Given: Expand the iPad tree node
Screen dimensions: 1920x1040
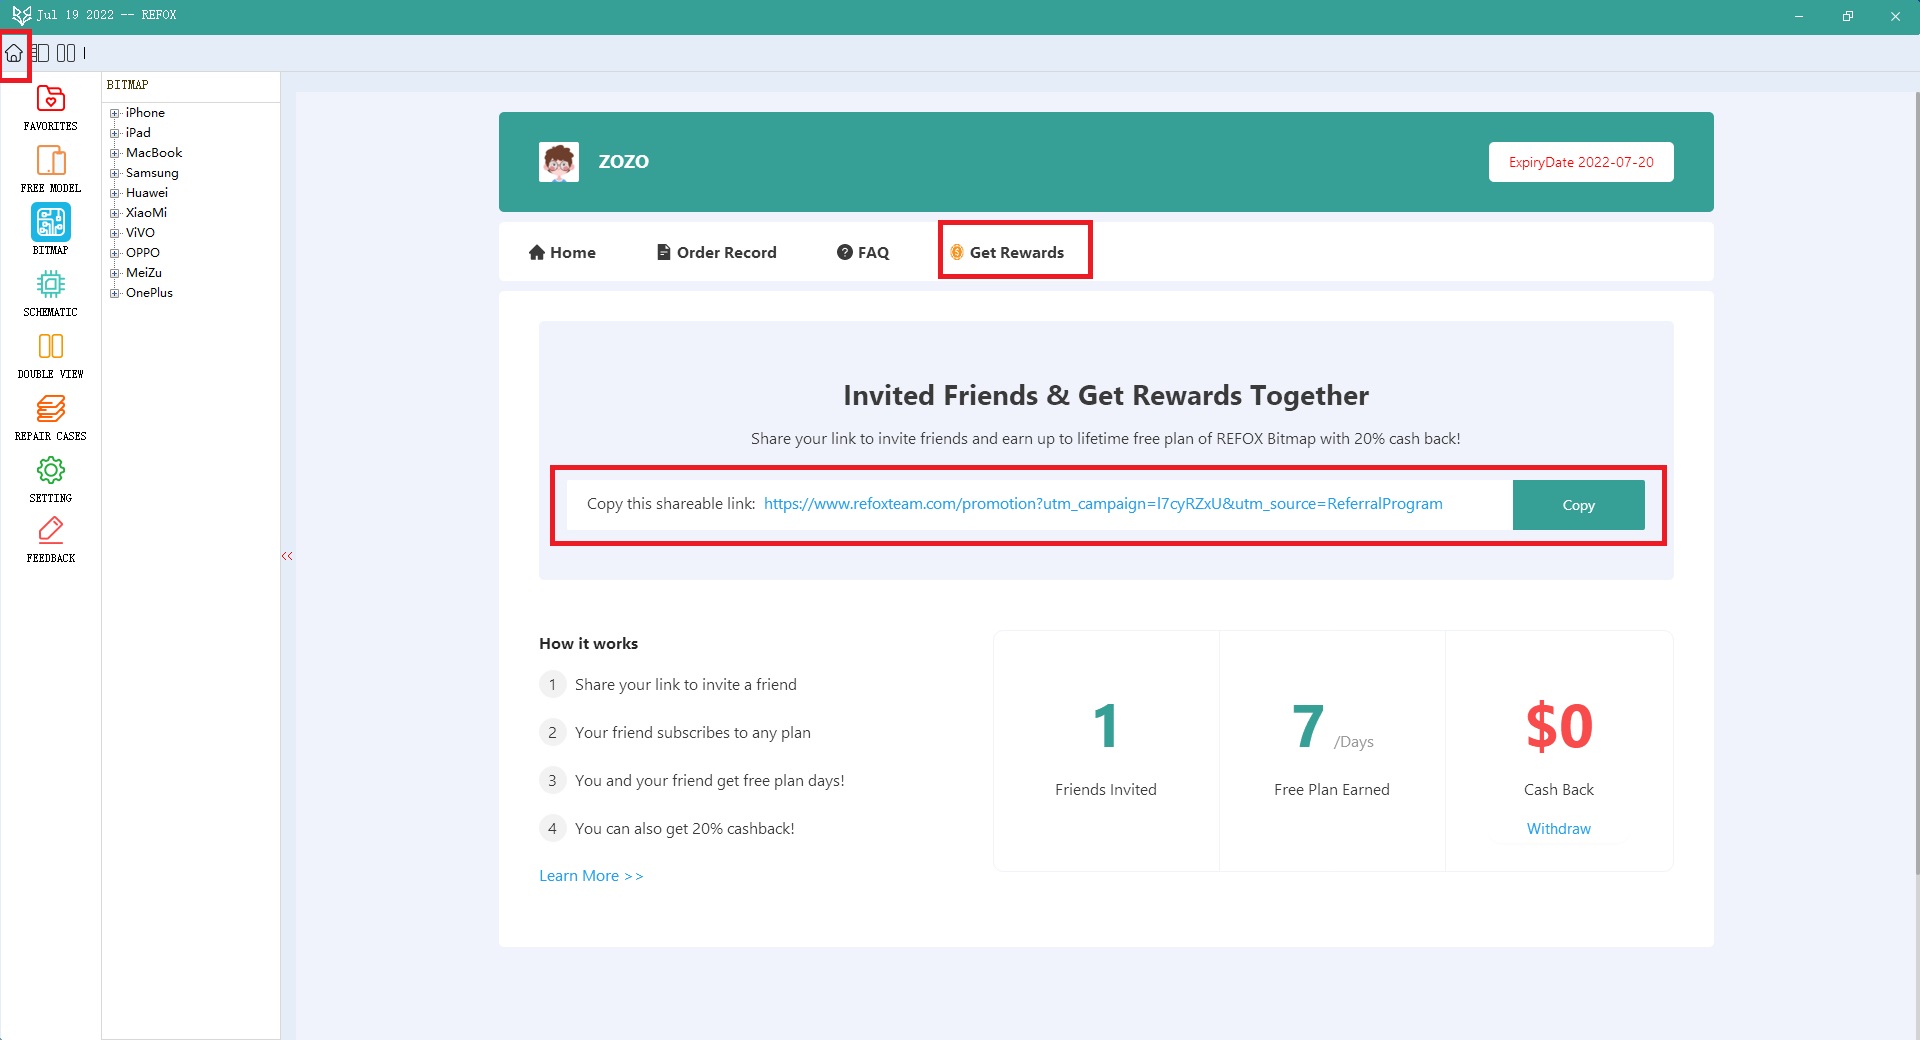Looking at the screenshot, I should tap(115, 133).
